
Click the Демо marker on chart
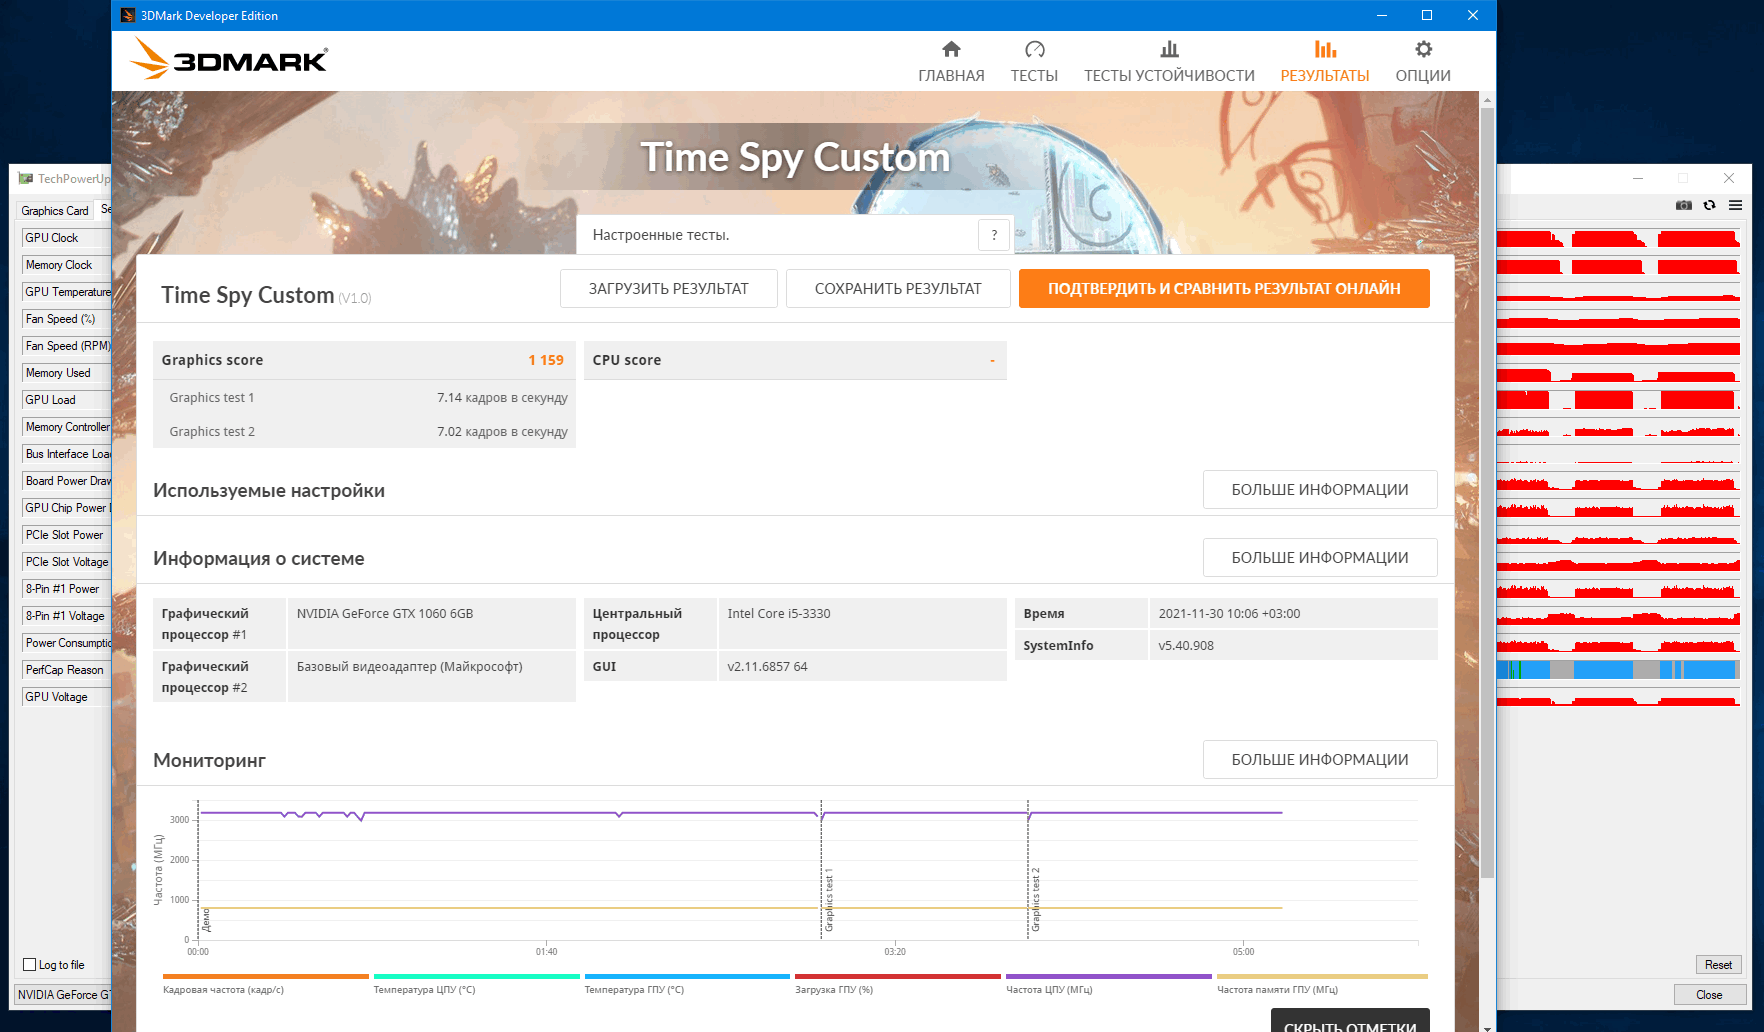(x=206, y=920)
